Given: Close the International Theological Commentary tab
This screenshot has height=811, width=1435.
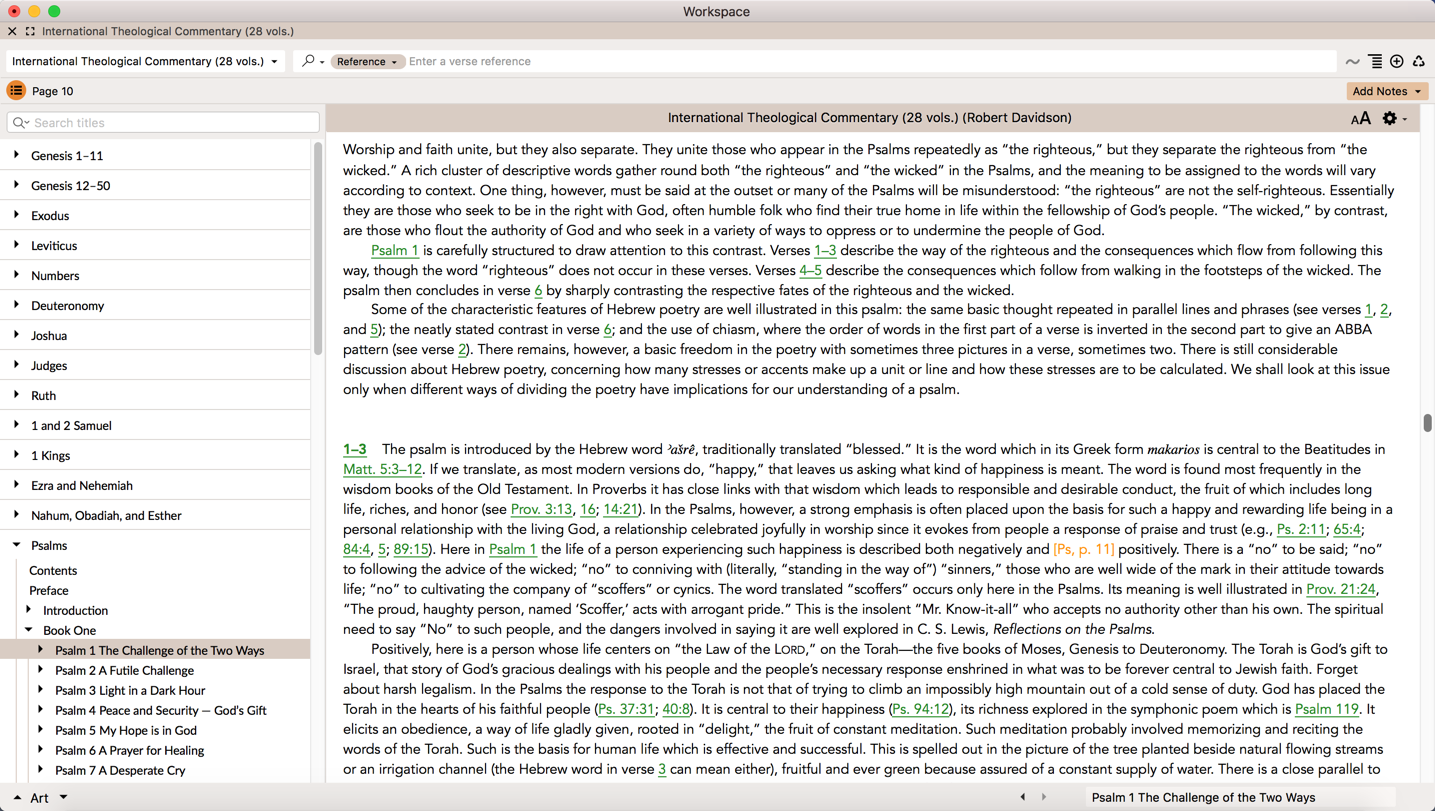Looking at the screenshot, I should click(12, 32).
